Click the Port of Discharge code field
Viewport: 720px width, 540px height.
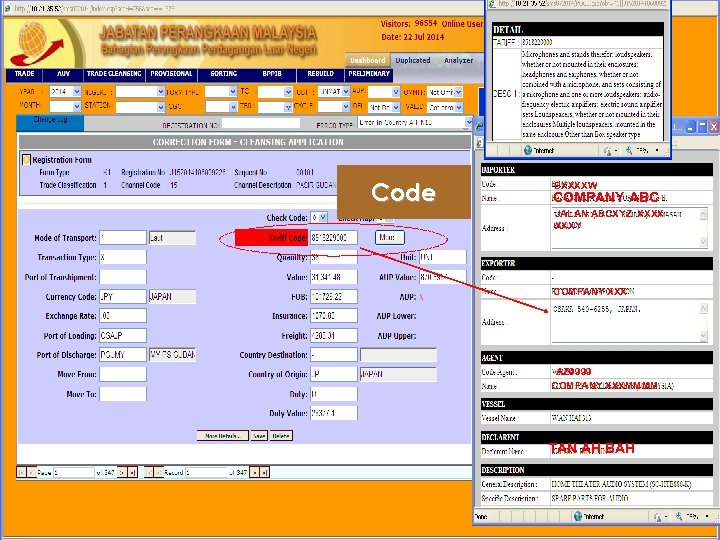(x=123, y=355)
